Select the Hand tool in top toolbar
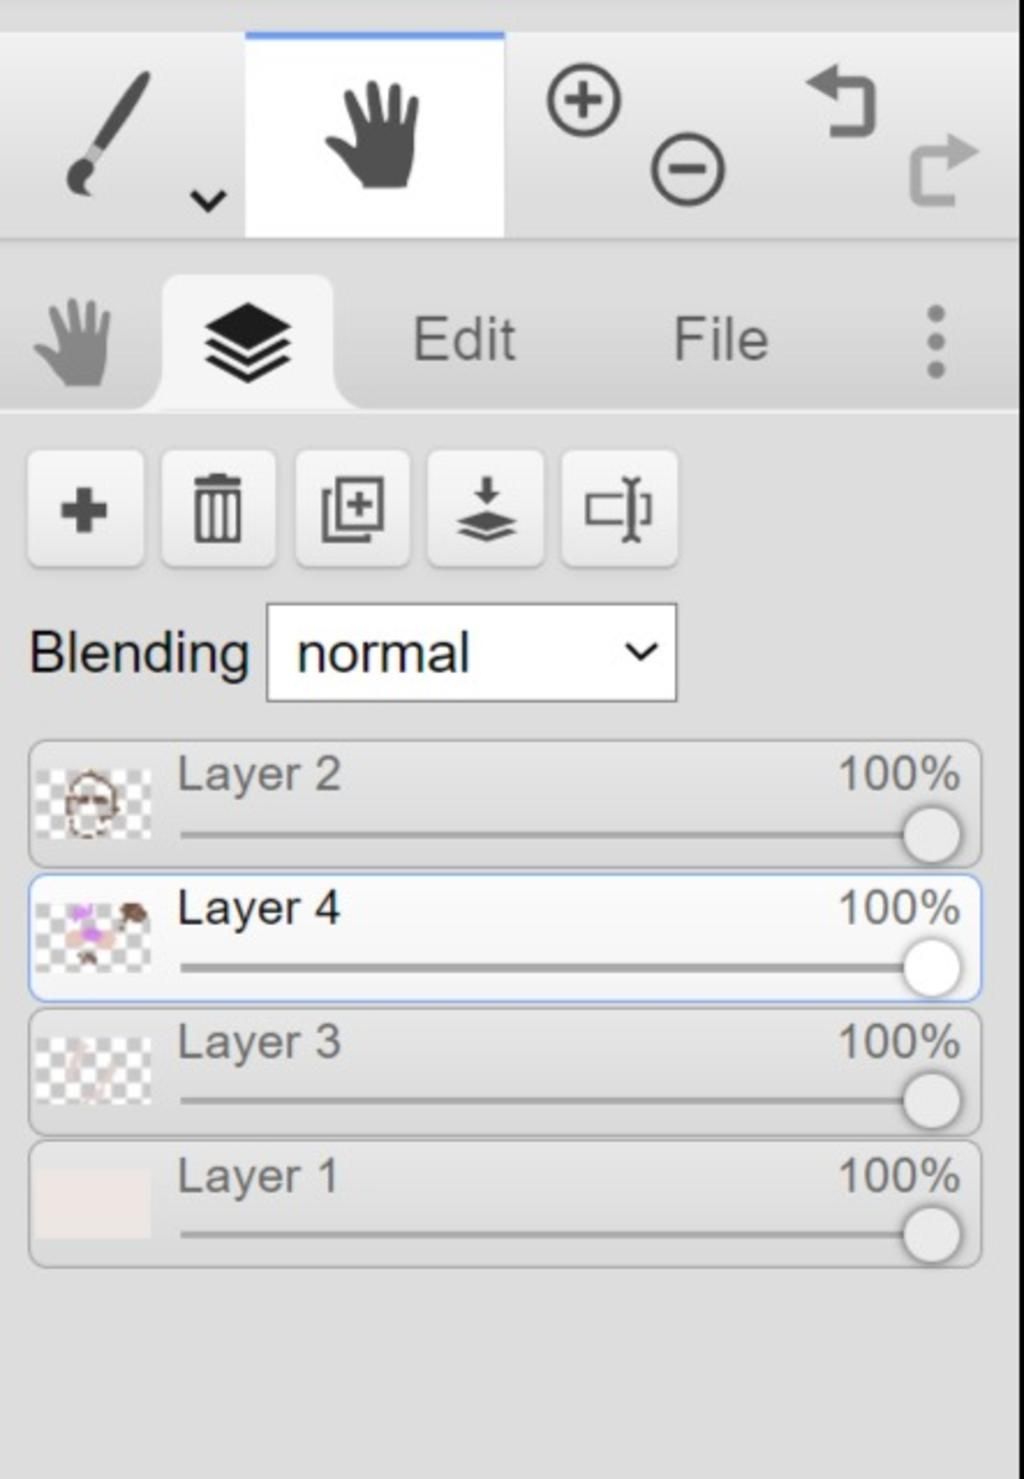 point(374,136)
